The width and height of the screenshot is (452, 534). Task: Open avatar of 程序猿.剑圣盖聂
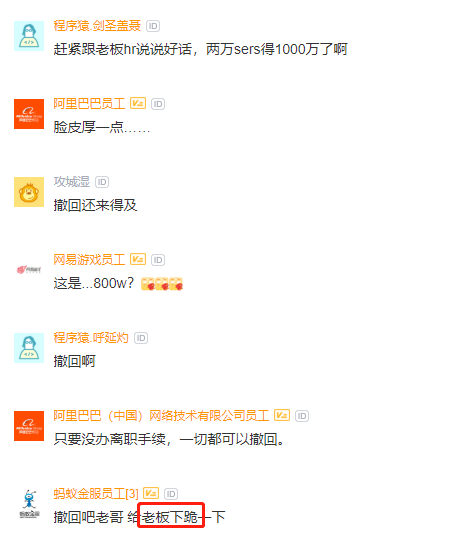[29, 36]
